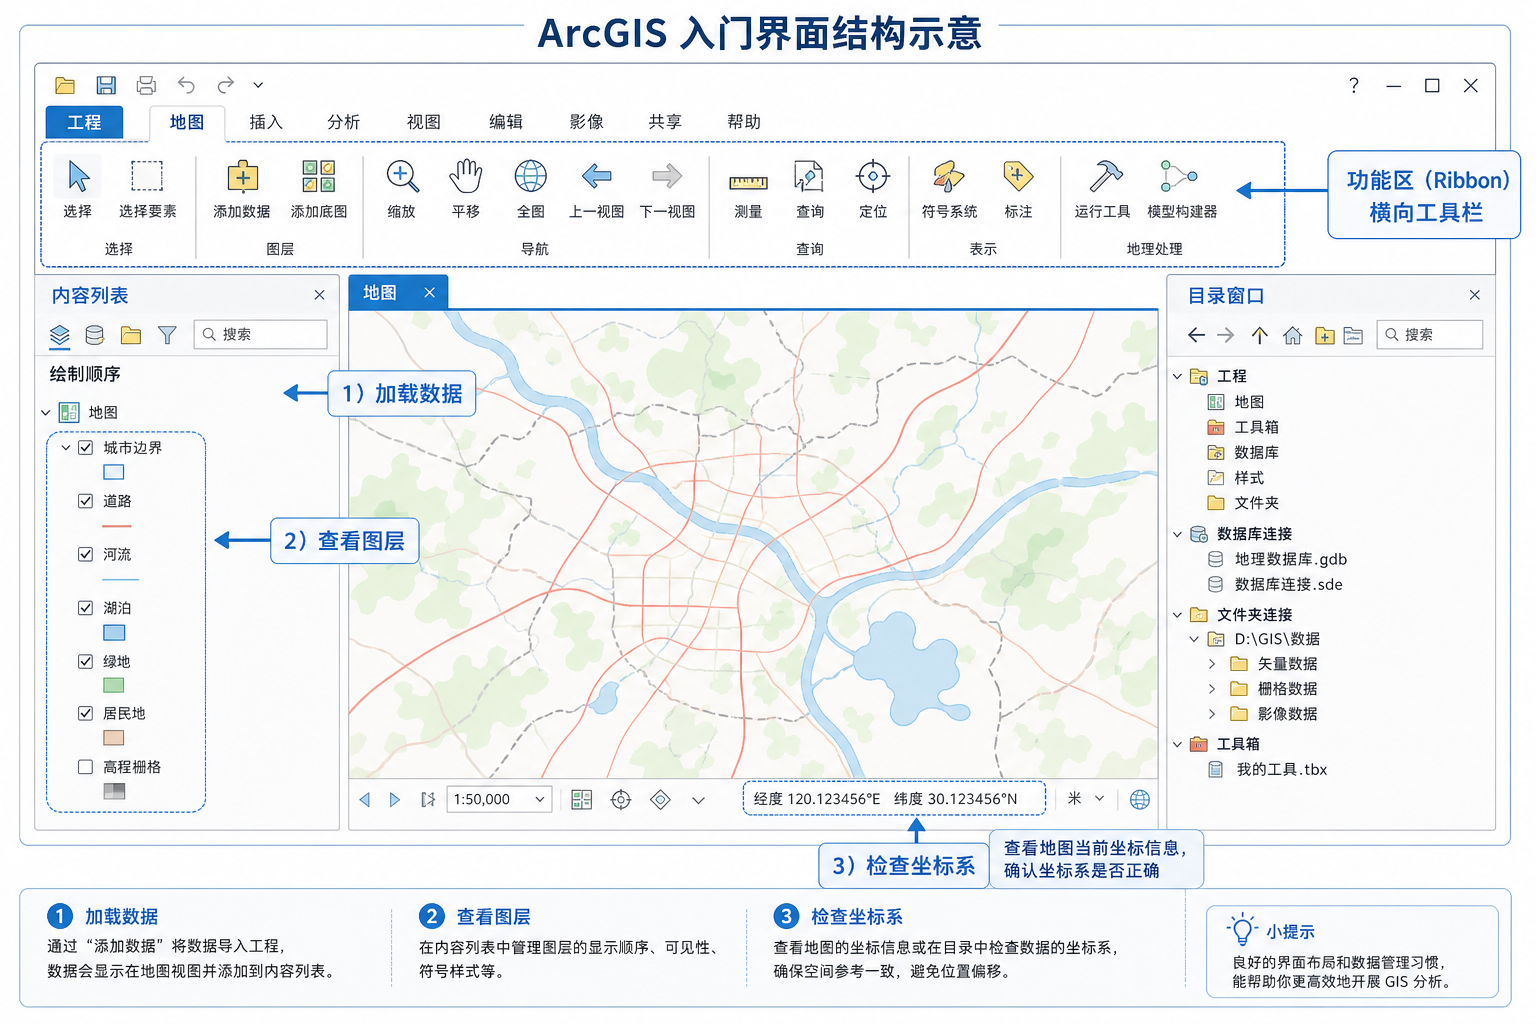Screen dimensions: 1536x1024
Task: Open the 工程 ribbon tab
Action: [x=84, y=122]
